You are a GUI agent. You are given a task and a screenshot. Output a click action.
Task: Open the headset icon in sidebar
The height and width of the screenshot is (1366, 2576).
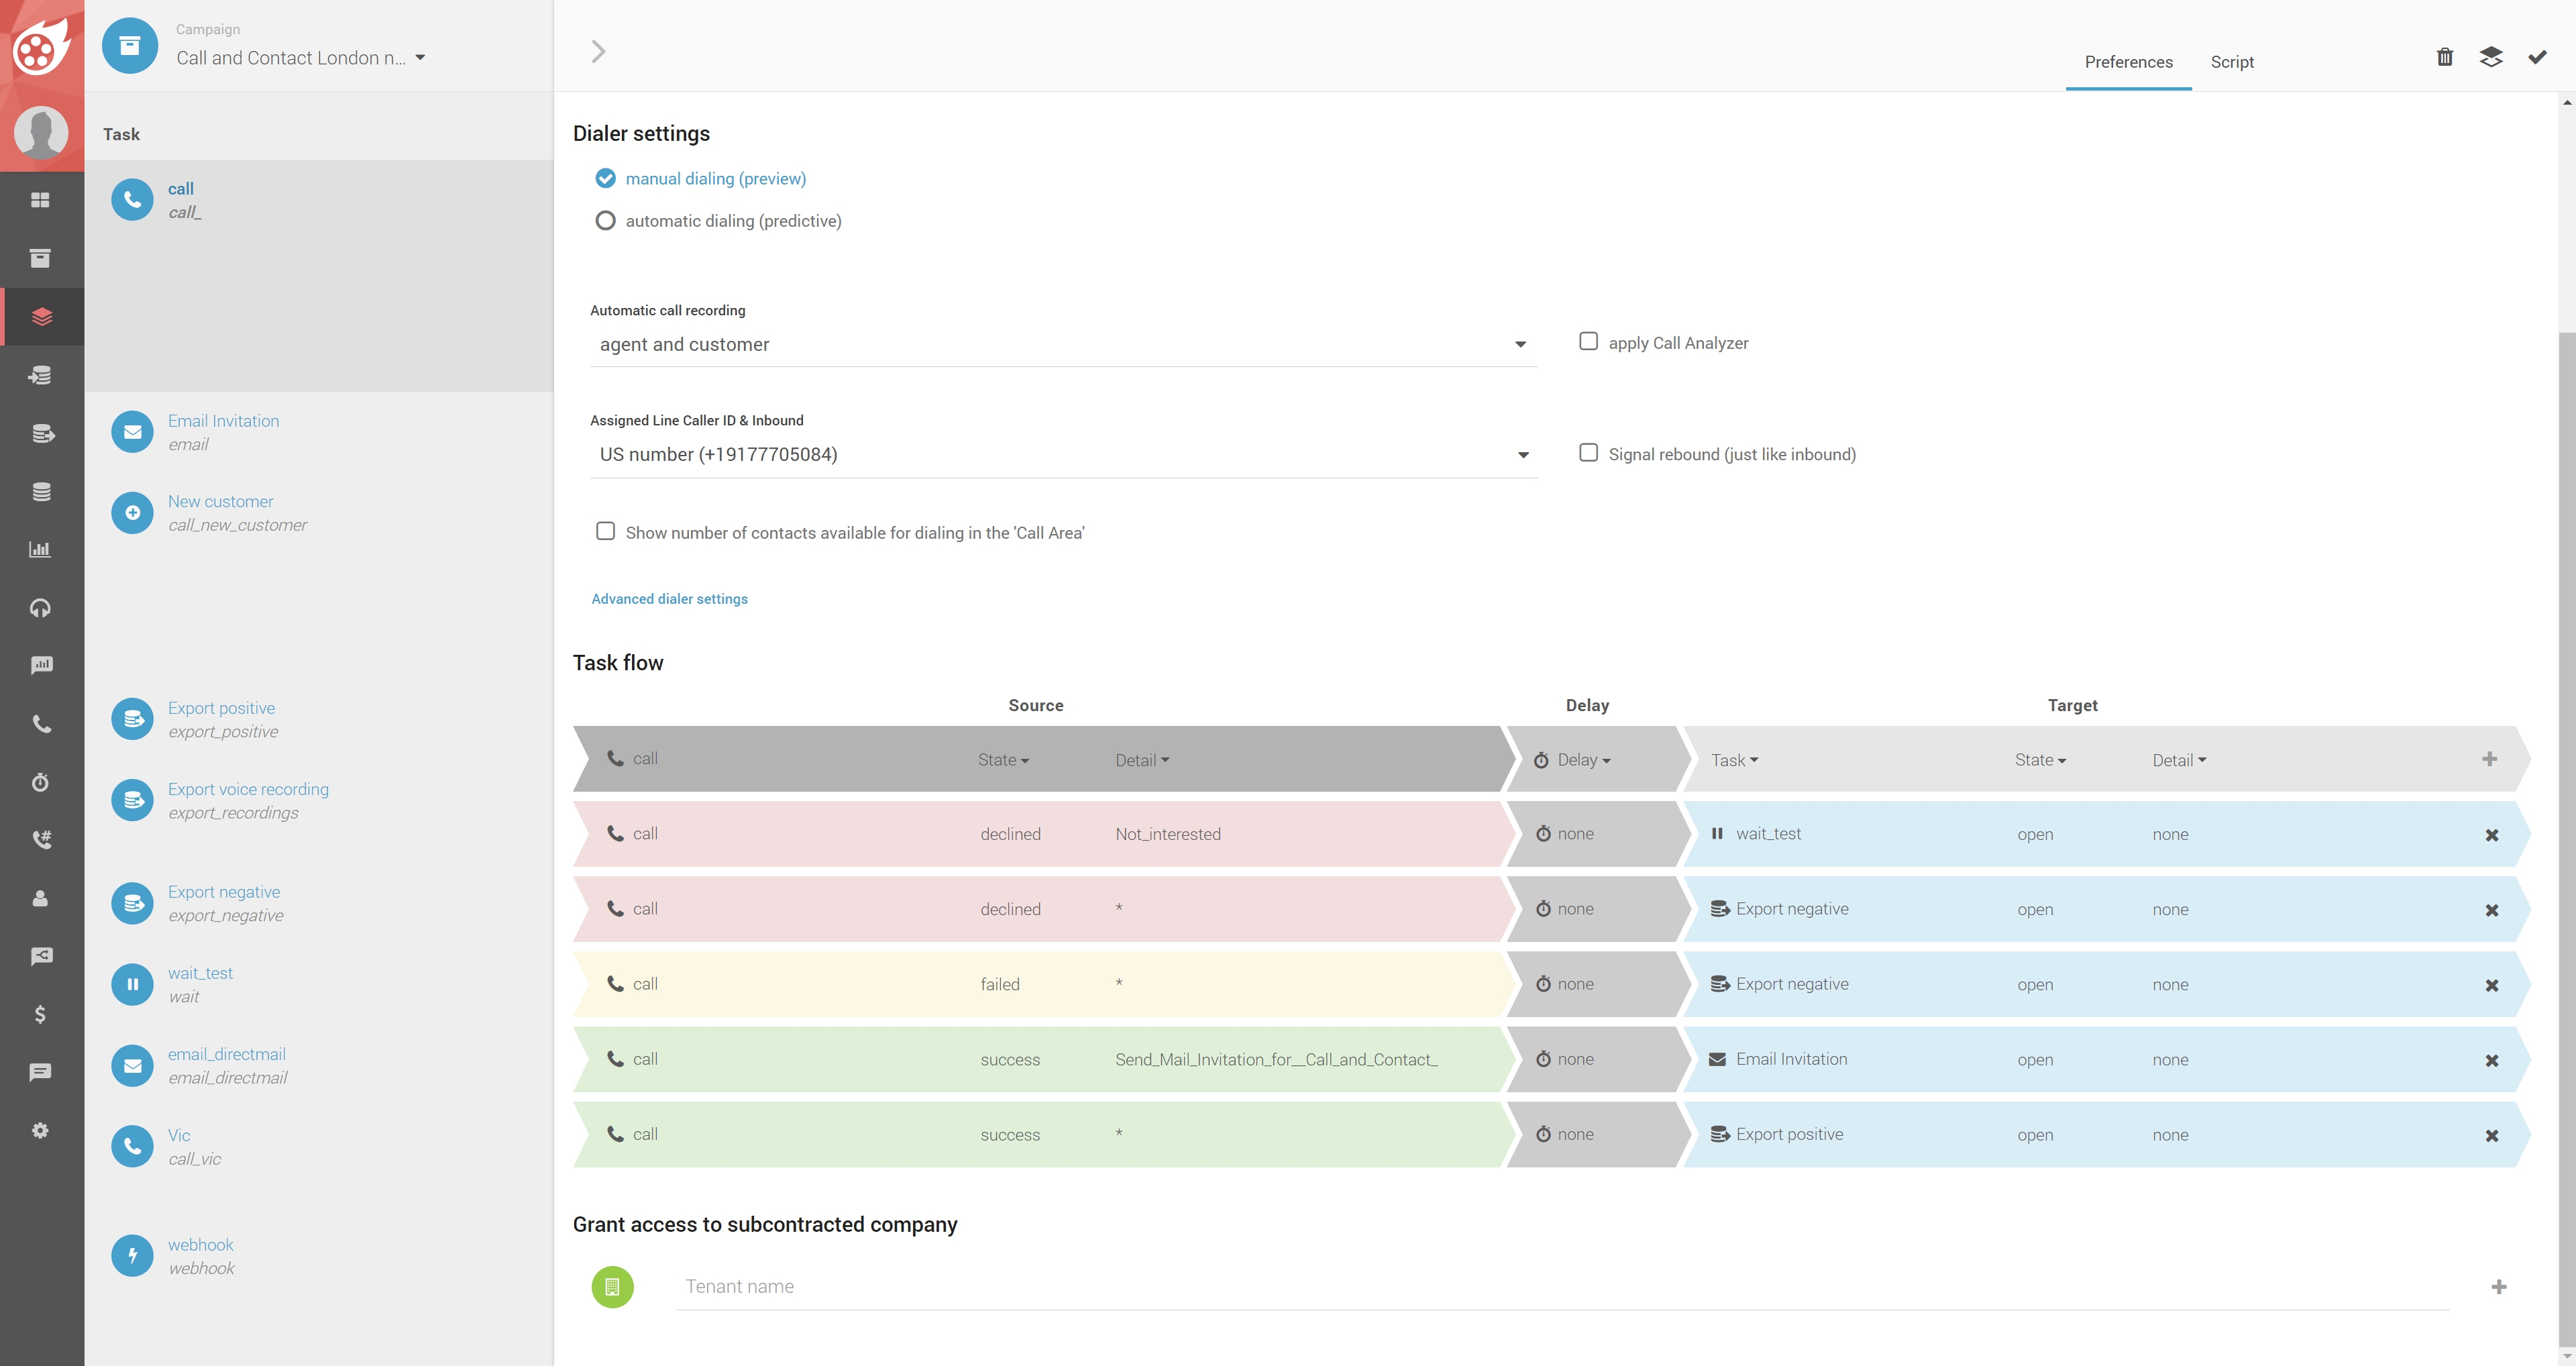point(40,608)
